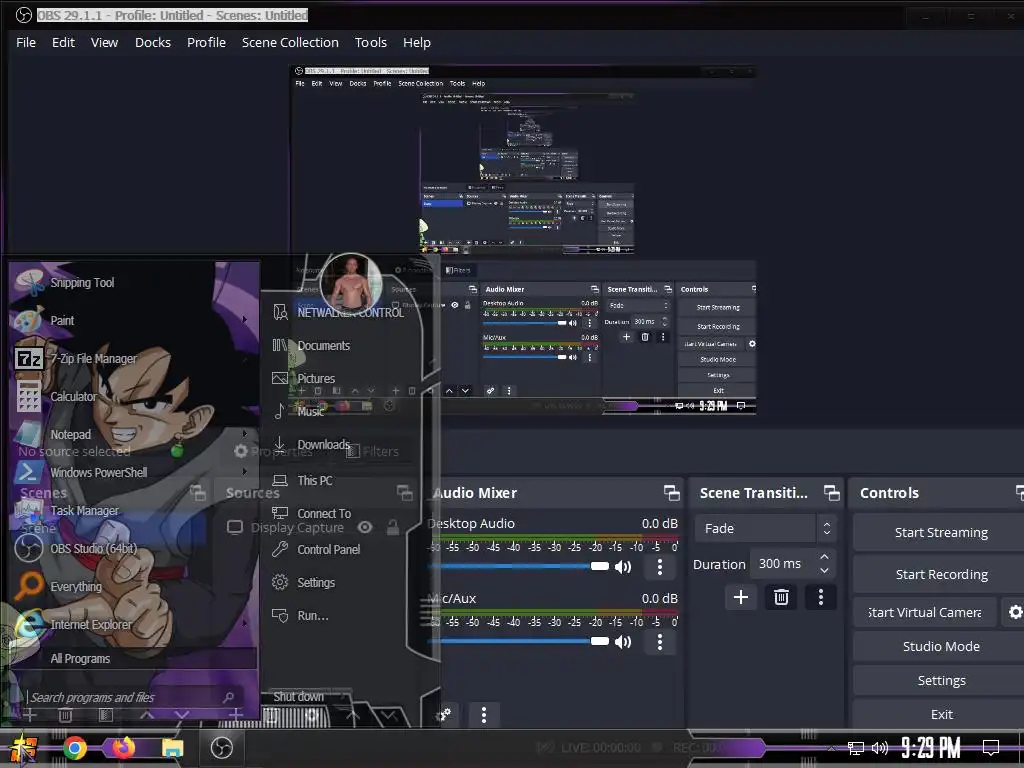
Task: Increase Duration with up arrow
Action: pos(824,557)
